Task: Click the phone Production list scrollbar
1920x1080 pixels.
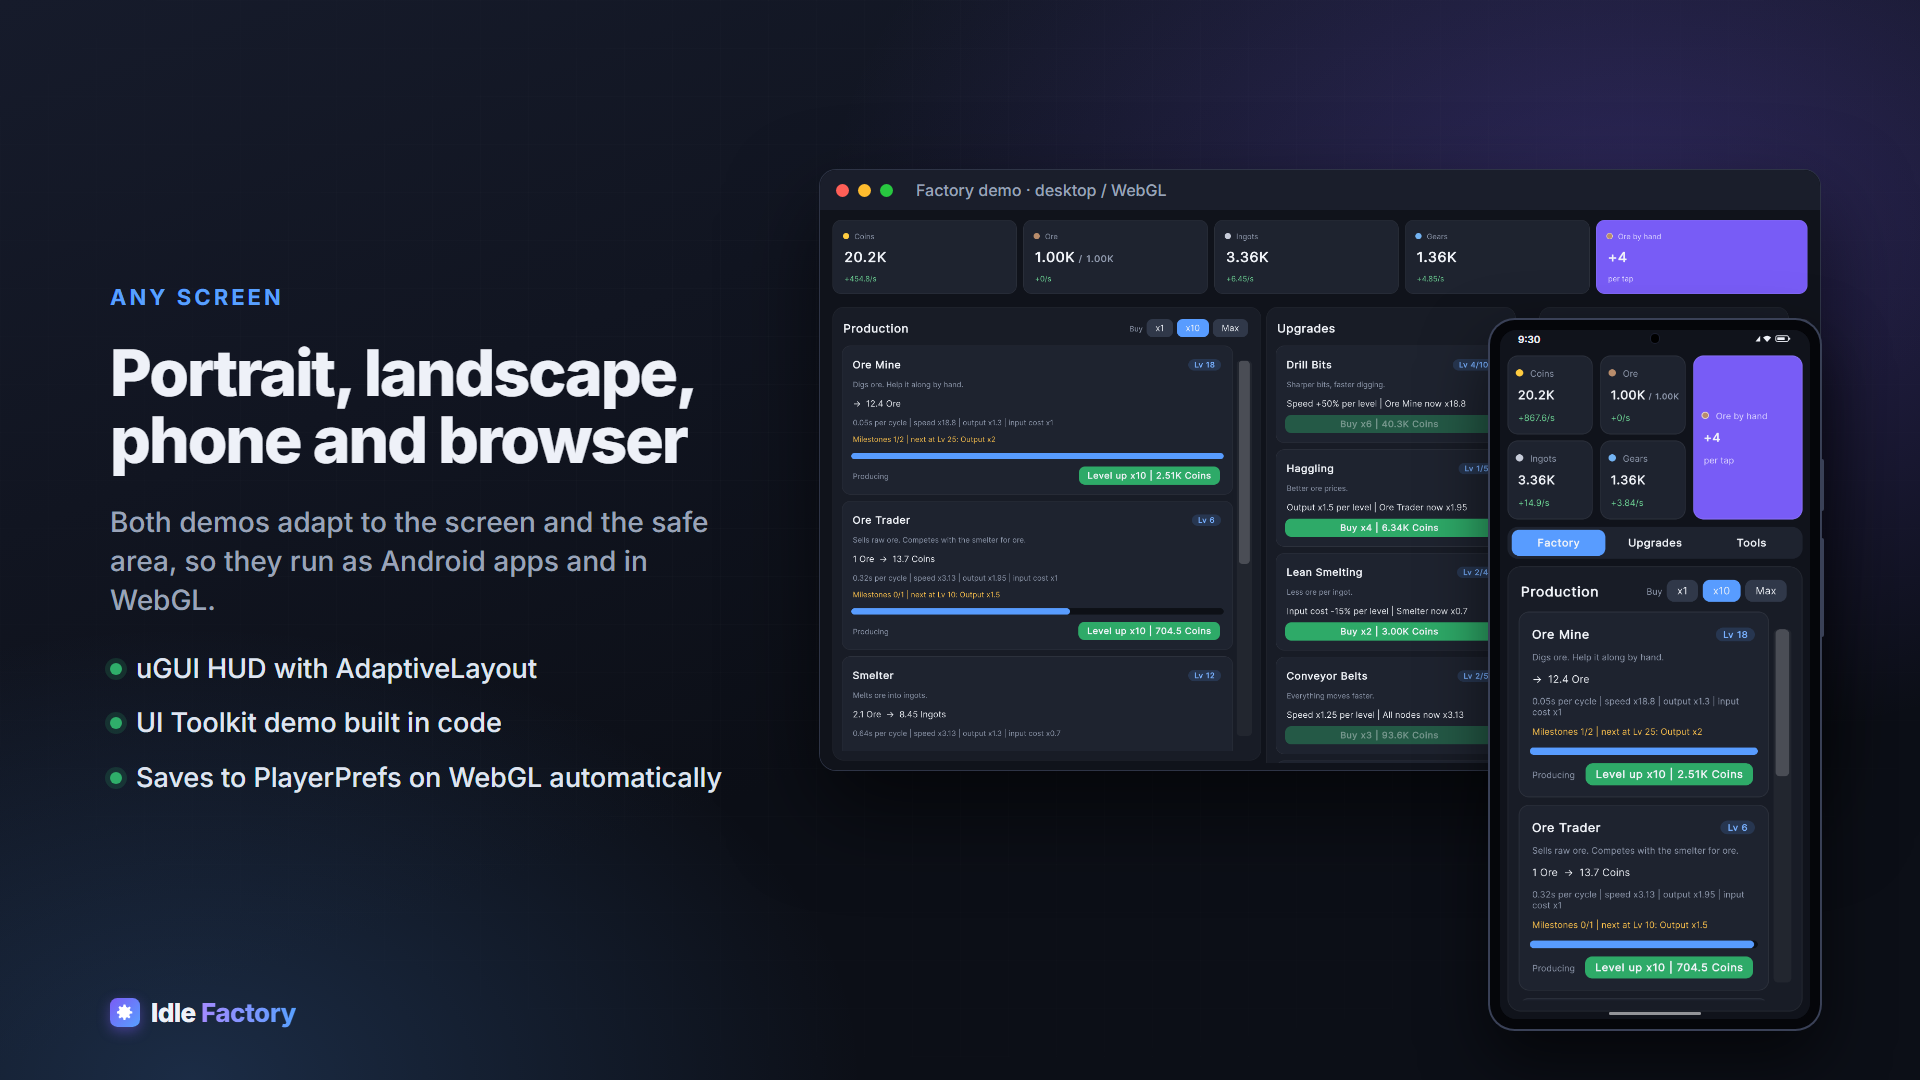Action: (x=1782, y=703)
